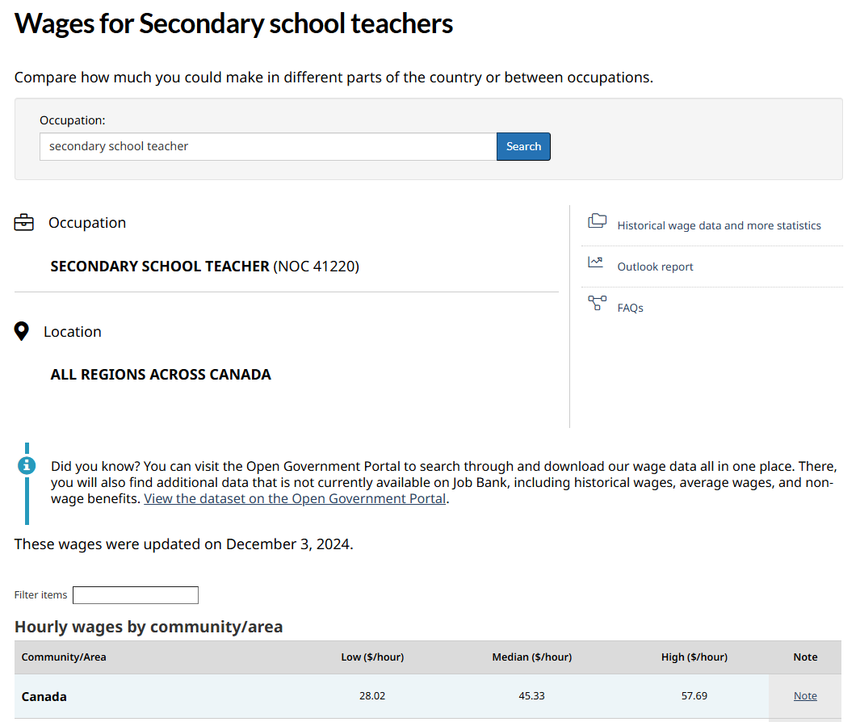This screenshot has width=860, height=722.
Task: Click the briefcase Occupation icon
Action: [24, 223]
